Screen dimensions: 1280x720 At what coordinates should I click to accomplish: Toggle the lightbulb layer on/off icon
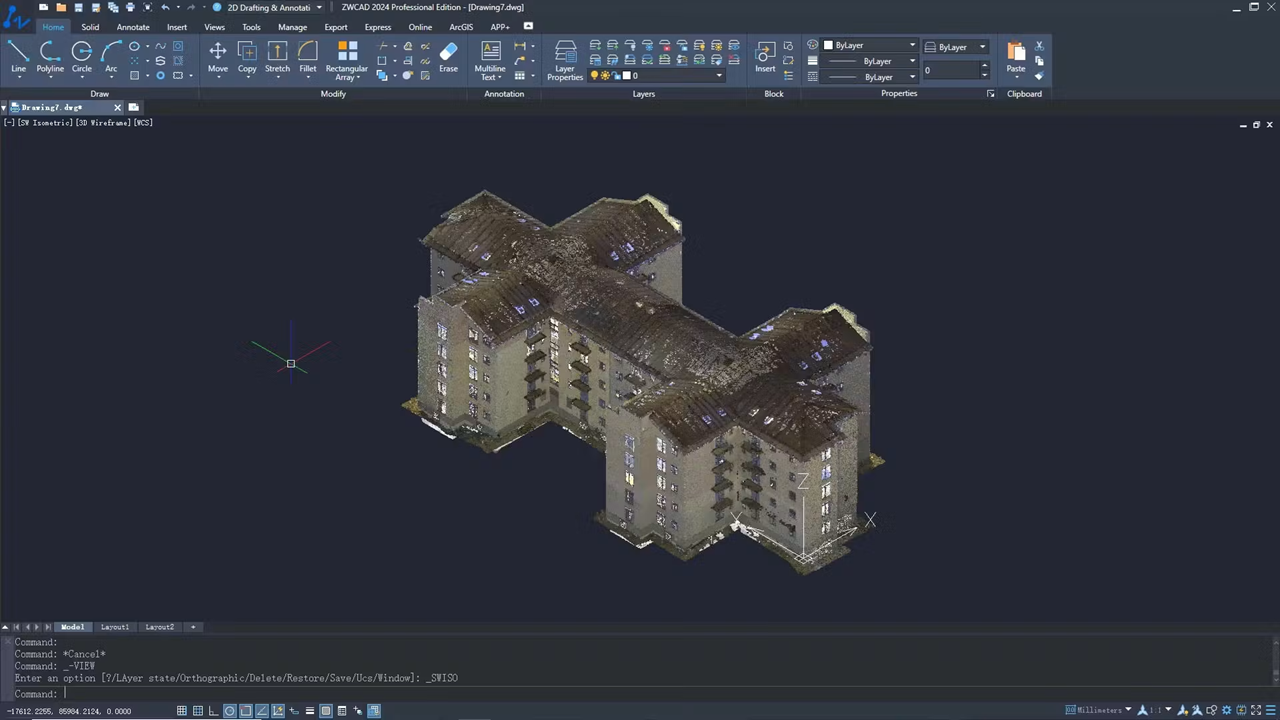click(594, 76)
